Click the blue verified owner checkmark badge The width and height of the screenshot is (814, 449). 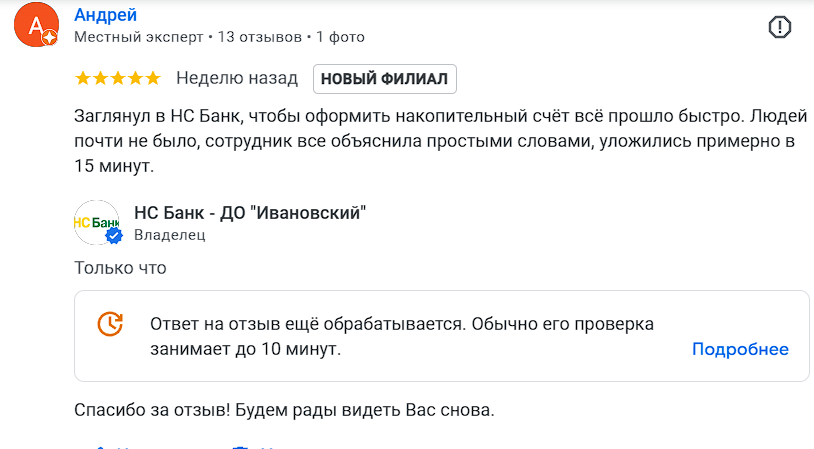114,236
